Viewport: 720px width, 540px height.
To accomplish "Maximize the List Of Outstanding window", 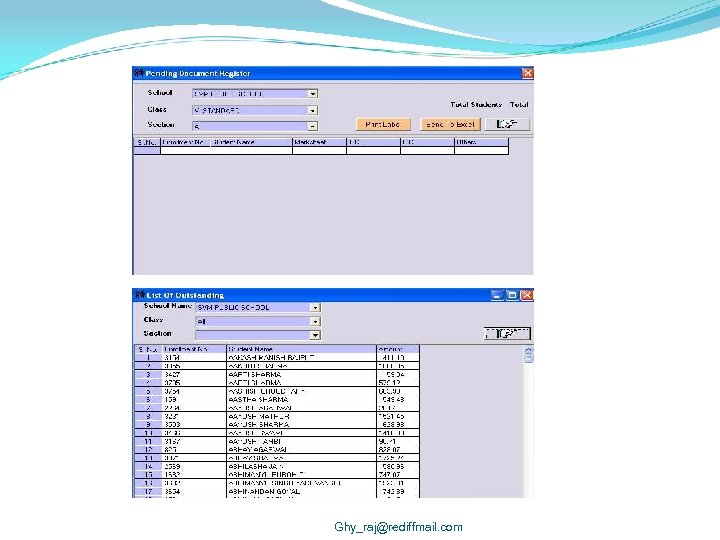I will (x=512, y=295).
